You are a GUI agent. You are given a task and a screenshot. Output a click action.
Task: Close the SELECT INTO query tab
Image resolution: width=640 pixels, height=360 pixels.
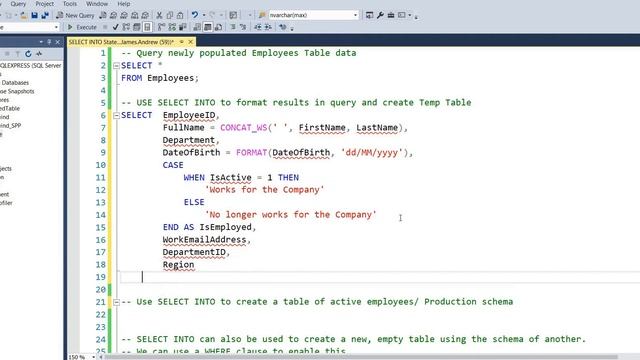(x=190, y=42)
